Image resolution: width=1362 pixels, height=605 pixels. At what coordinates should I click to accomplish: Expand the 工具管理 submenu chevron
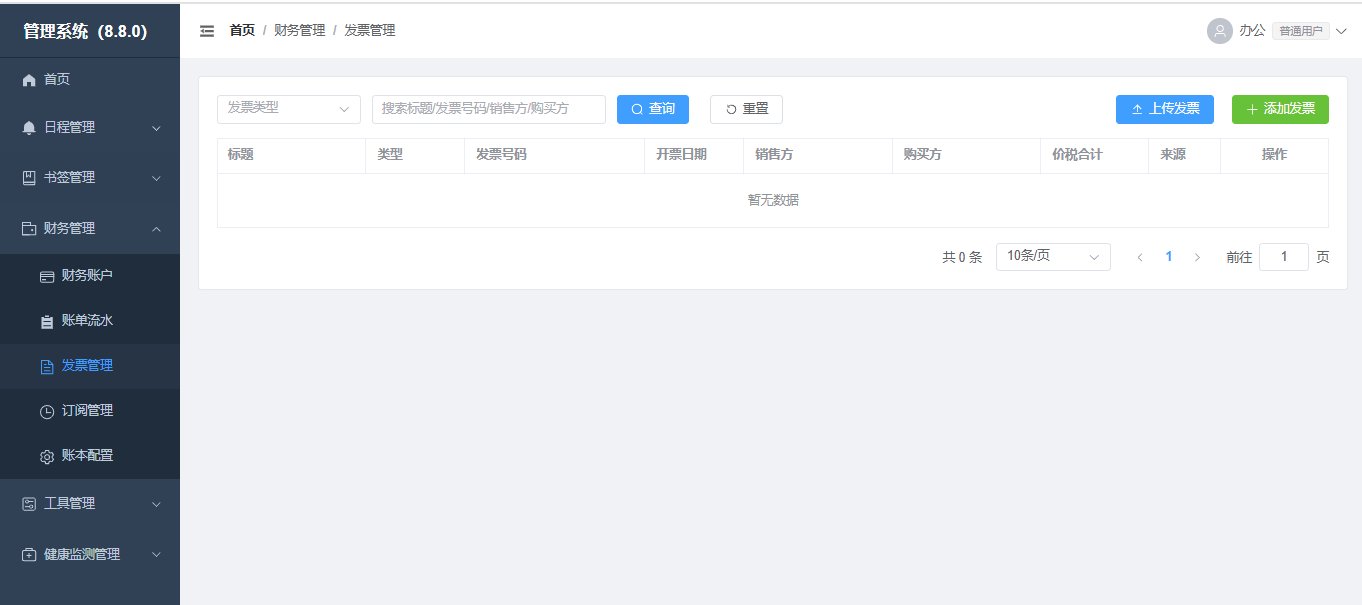click(x=156, y=504)
